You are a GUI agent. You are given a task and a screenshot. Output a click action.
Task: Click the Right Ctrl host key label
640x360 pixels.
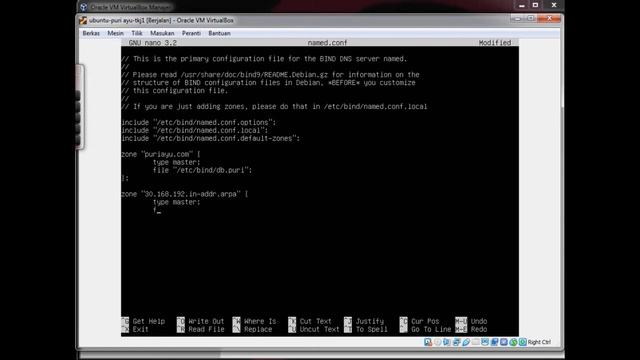point(539,342)
